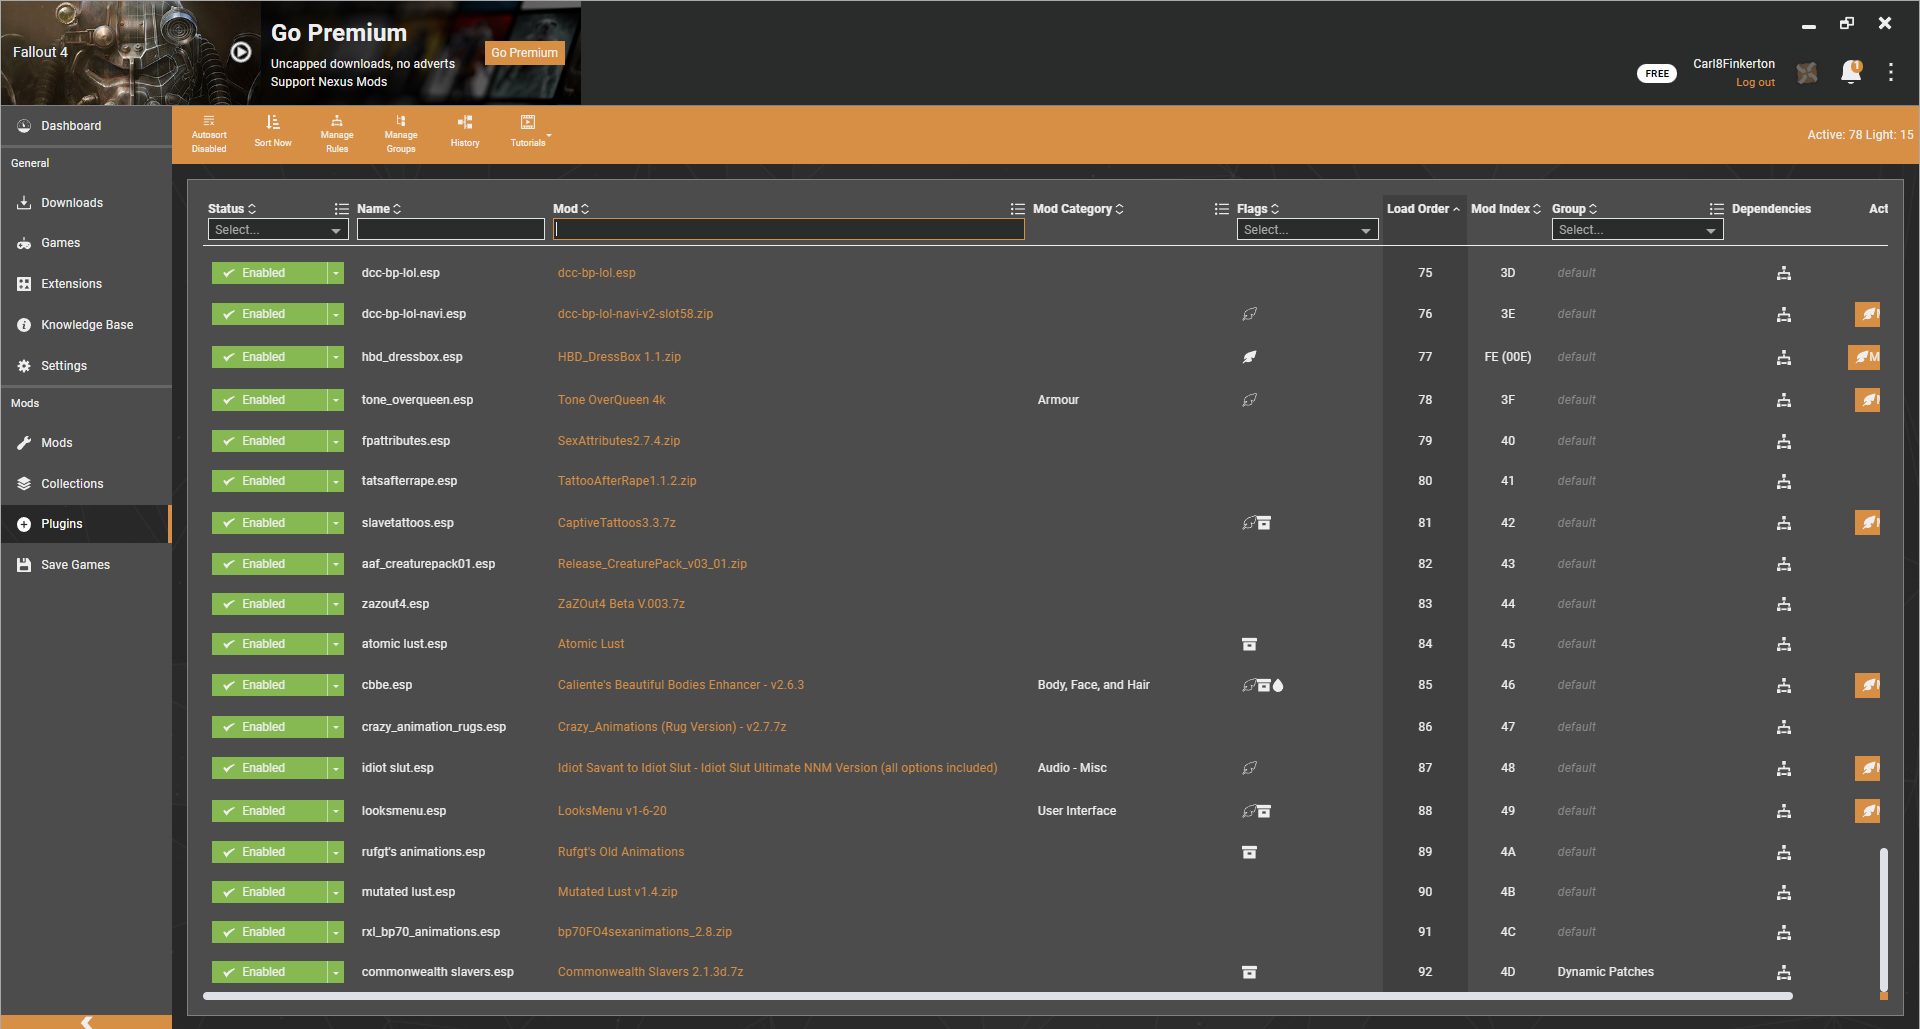The height and width of the screenshot is (1029, 1920).
Task: Open the Flags filter Select dropdown
Action: 1308,230
